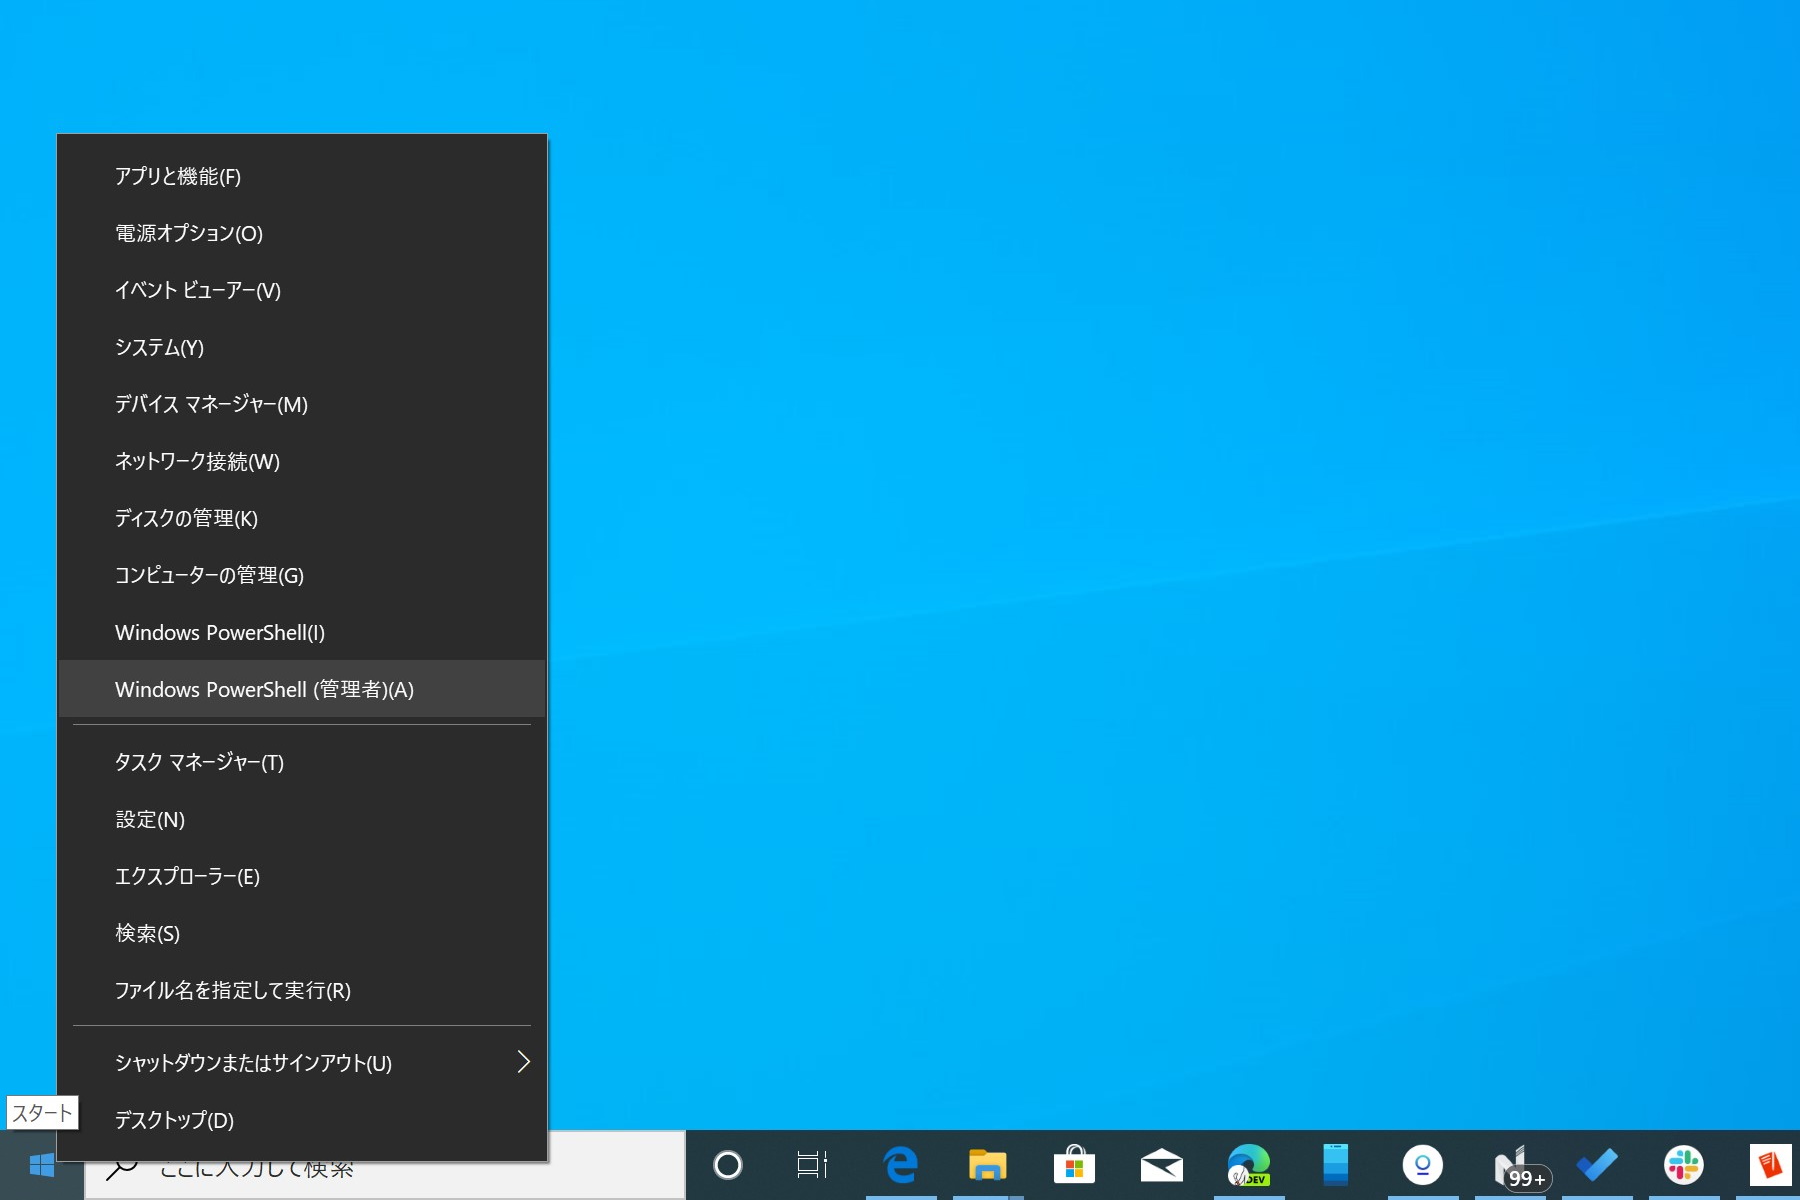Open Microsoft Store from the taskbar
1800x1200 pixels.
[1074, 1165]
